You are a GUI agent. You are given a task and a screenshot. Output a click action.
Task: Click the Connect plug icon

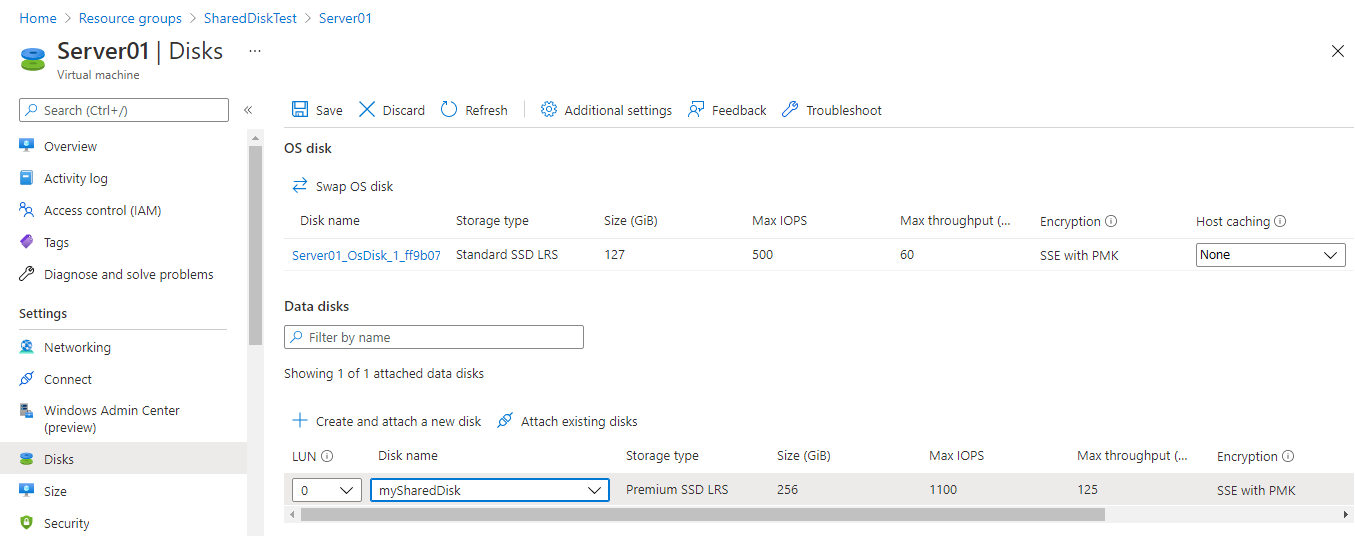click(x=27, y=379)
